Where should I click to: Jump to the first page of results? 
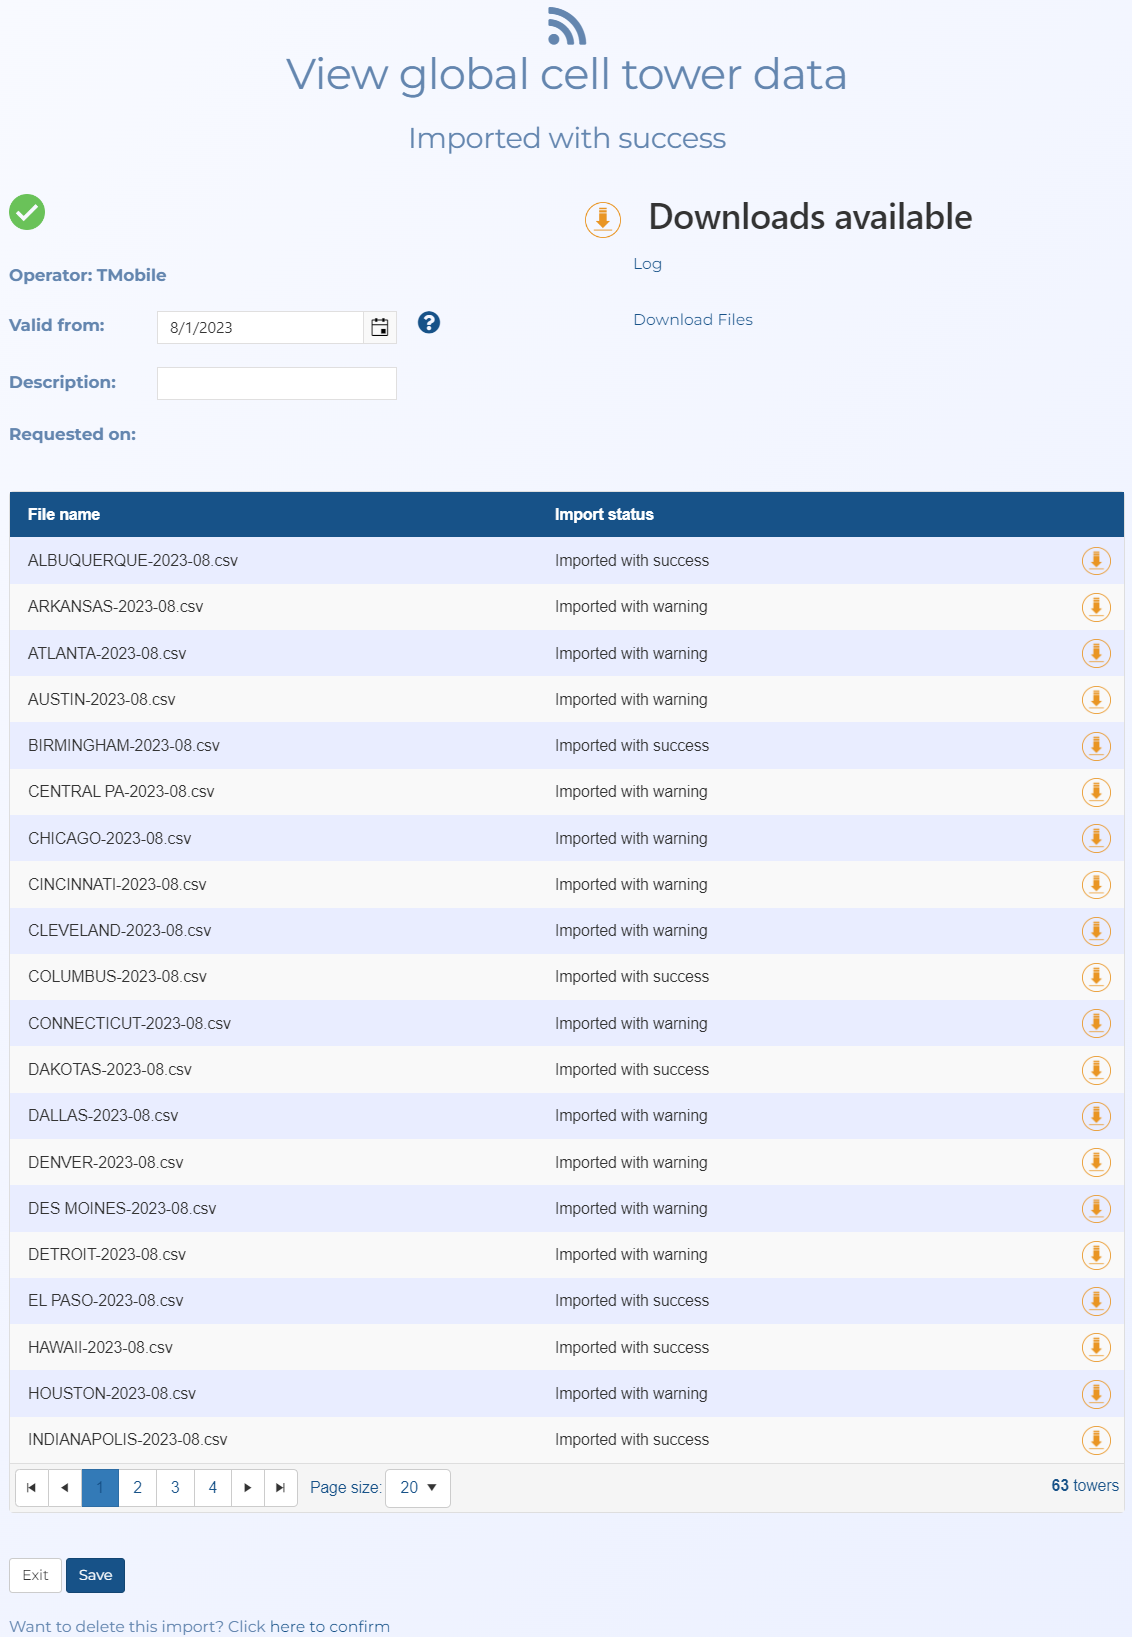[32, 1488]
